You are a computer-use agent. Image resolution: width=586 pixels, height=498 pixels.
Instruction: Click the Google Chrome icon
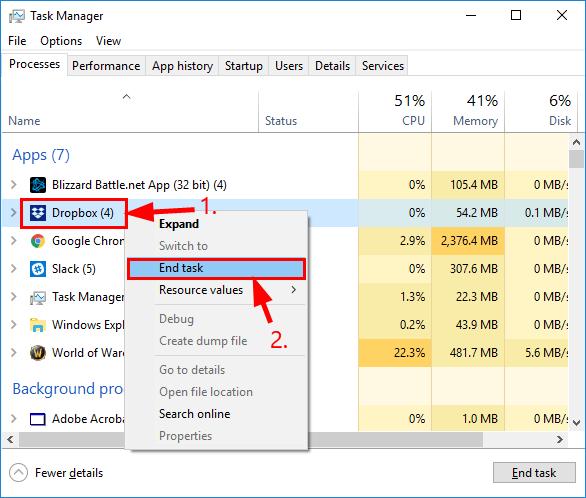[x=38, y=241]
